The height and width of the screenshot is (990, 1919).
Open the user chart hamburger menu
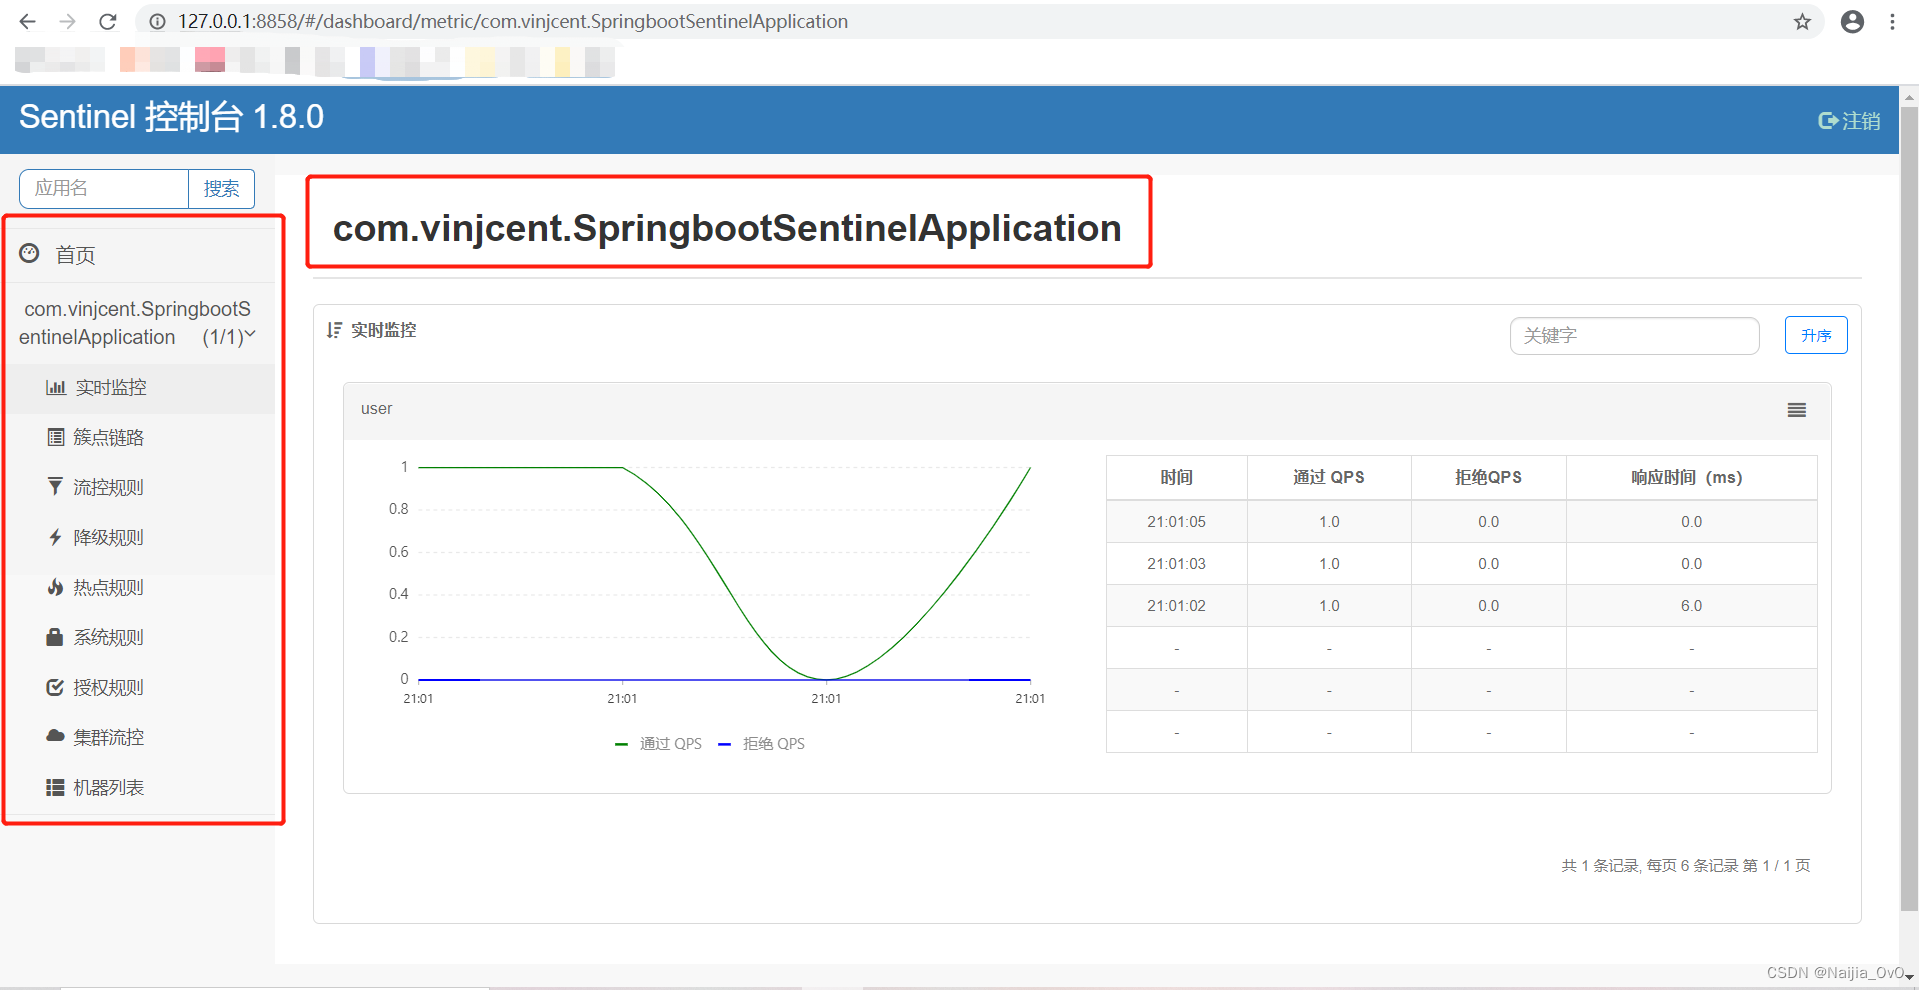click(1797, 410)
